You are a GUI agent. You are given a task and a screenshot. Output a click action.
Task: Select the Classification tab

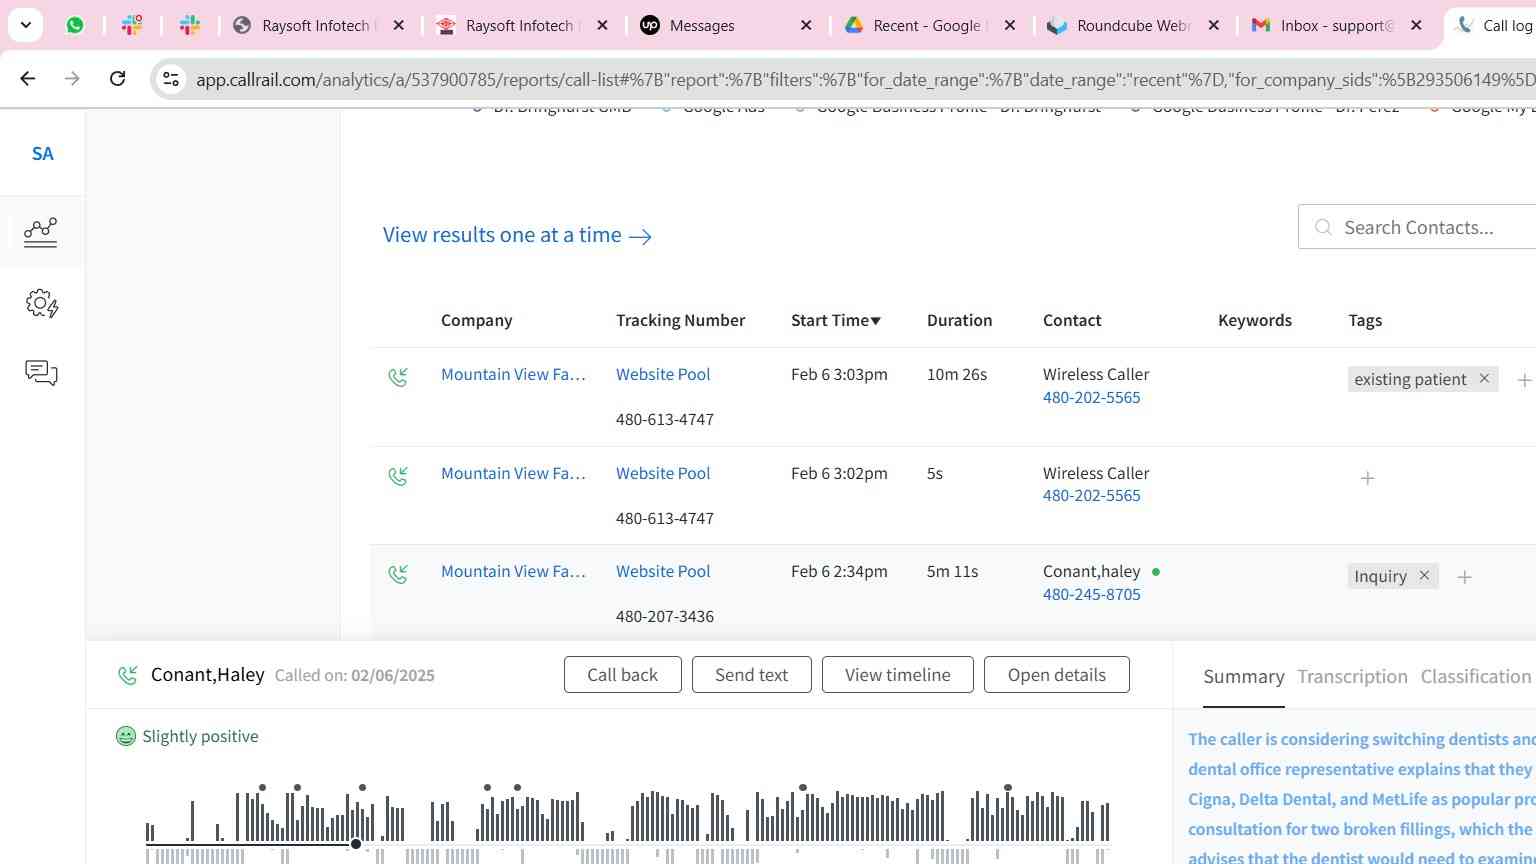point(1475,677)
